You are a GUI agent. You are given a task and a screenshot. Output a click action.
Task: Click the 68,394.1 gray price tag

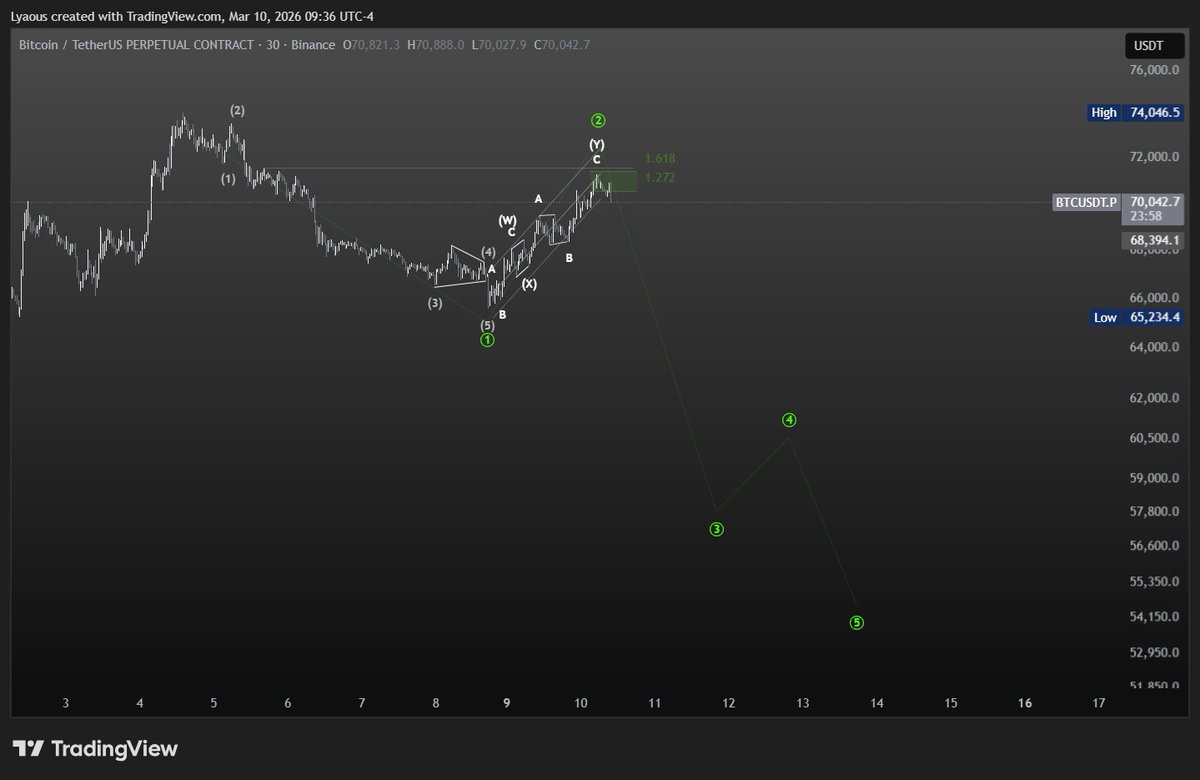(1152, 240)
